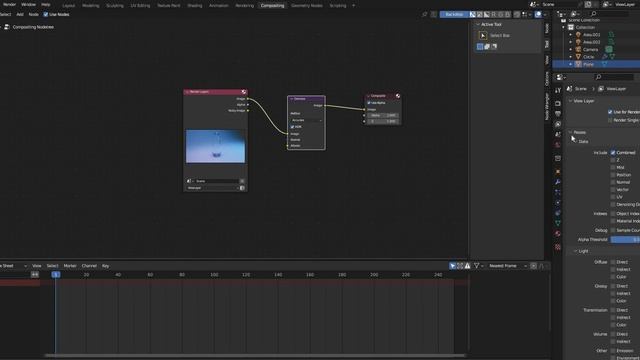Enable the Normal pass checkbox
This screenshot has height=360, width=640.
tap(613, 182)
